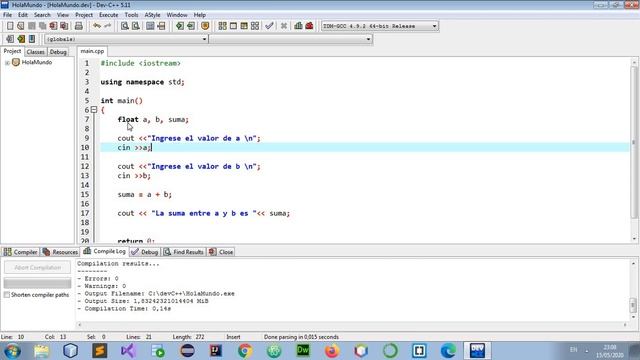Click the Close All toolbar icon
Screen dimensions: 640x360
64,26
